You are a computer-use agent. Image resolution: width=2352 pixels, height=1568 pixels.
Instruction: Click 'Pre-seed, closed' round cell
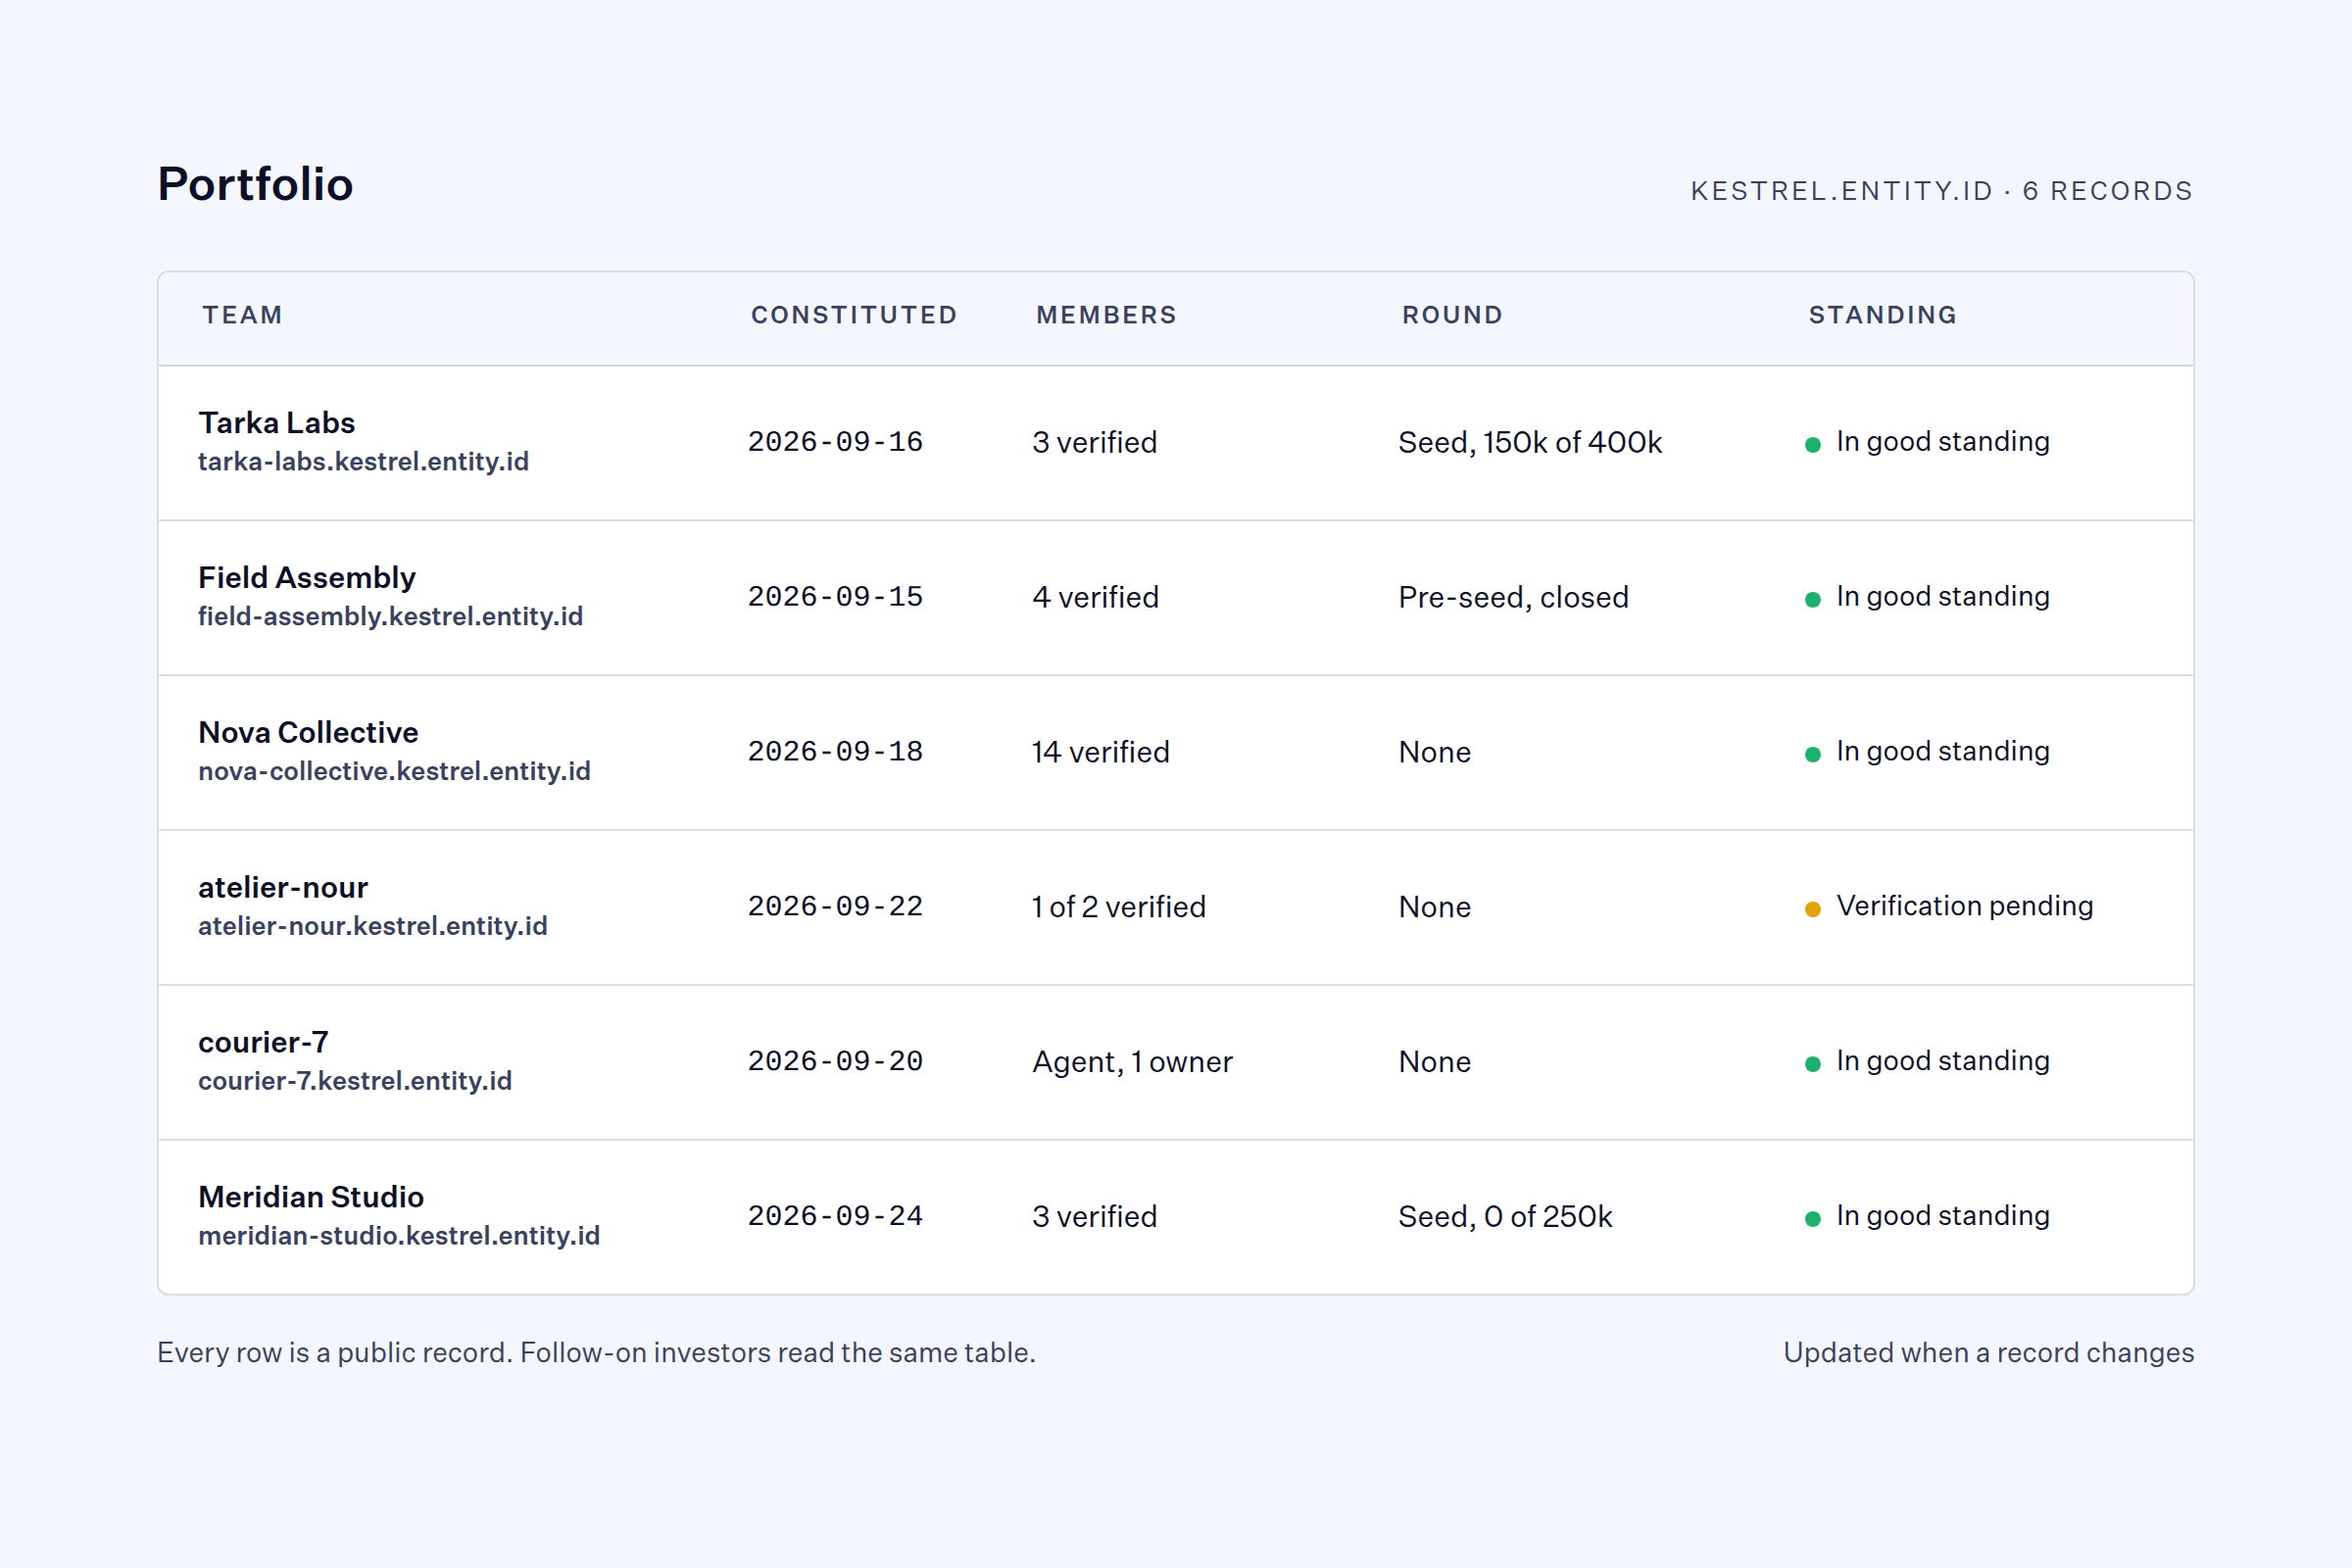click(1513, 597)
